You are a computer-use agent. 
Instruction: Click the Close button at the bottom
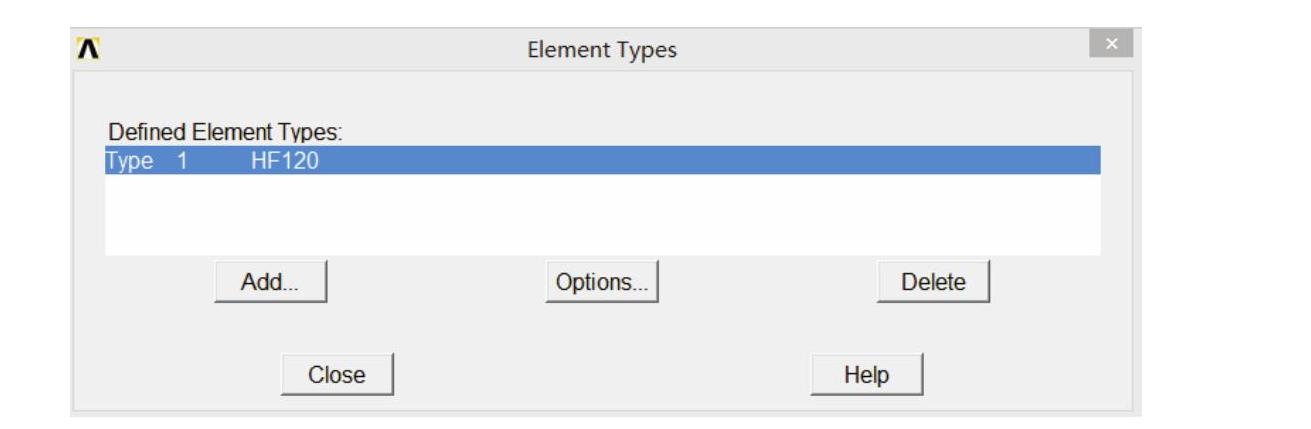point(337,375)
